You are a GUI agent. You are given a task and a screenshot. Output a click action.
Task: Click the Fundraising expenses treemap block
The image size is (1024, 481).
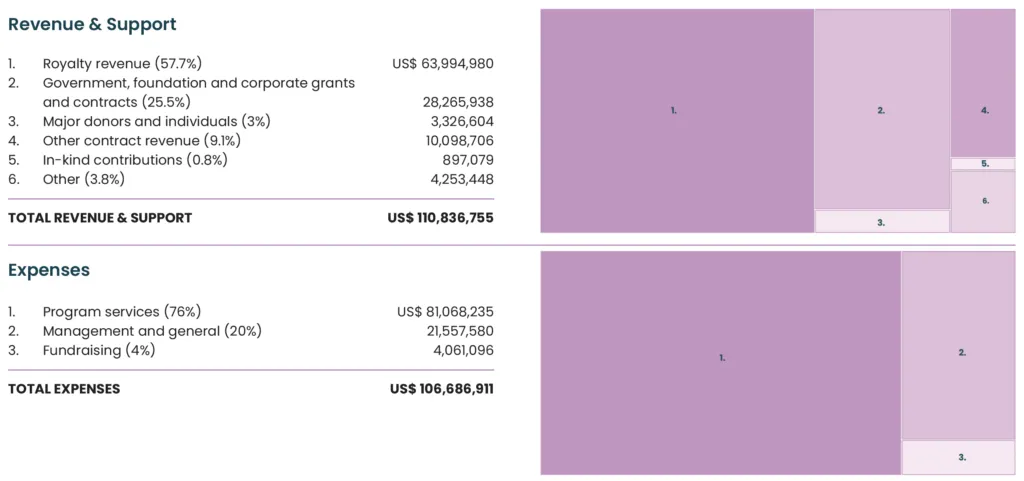pyautogui.click(x=959, y=457)
